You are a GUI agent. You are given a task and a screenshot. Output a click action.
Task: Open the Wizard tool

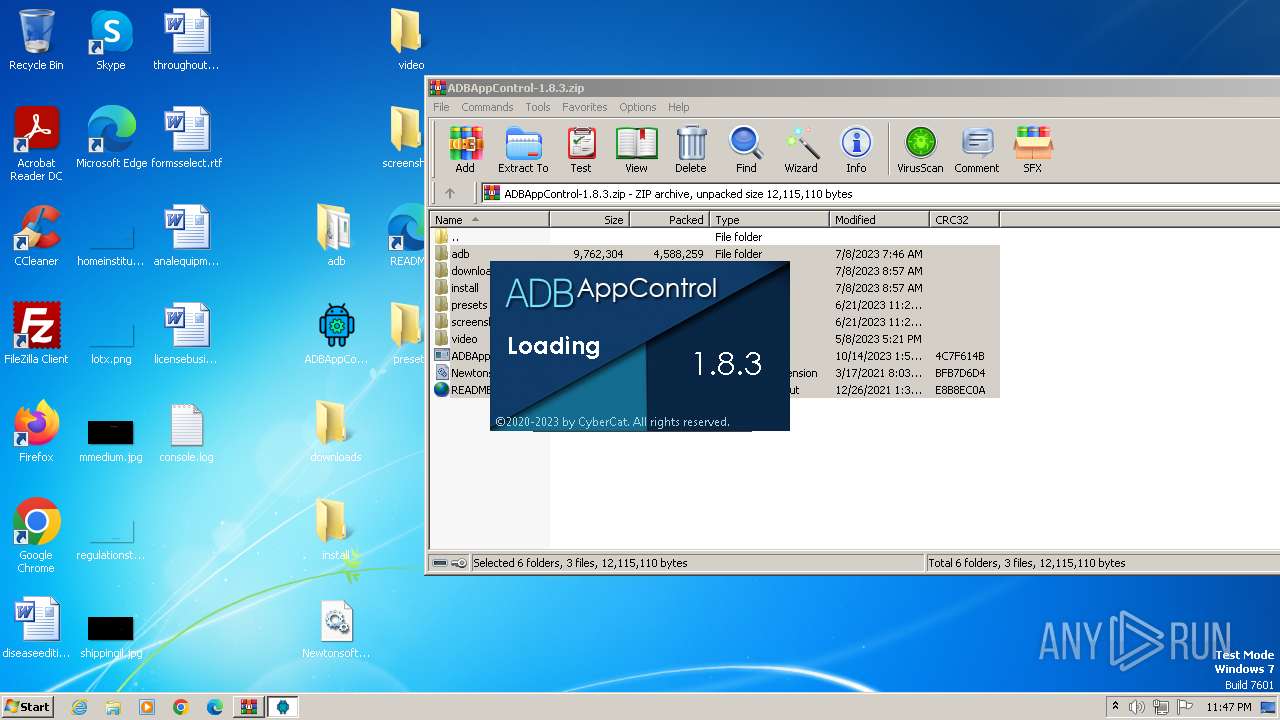coord(801,149)
